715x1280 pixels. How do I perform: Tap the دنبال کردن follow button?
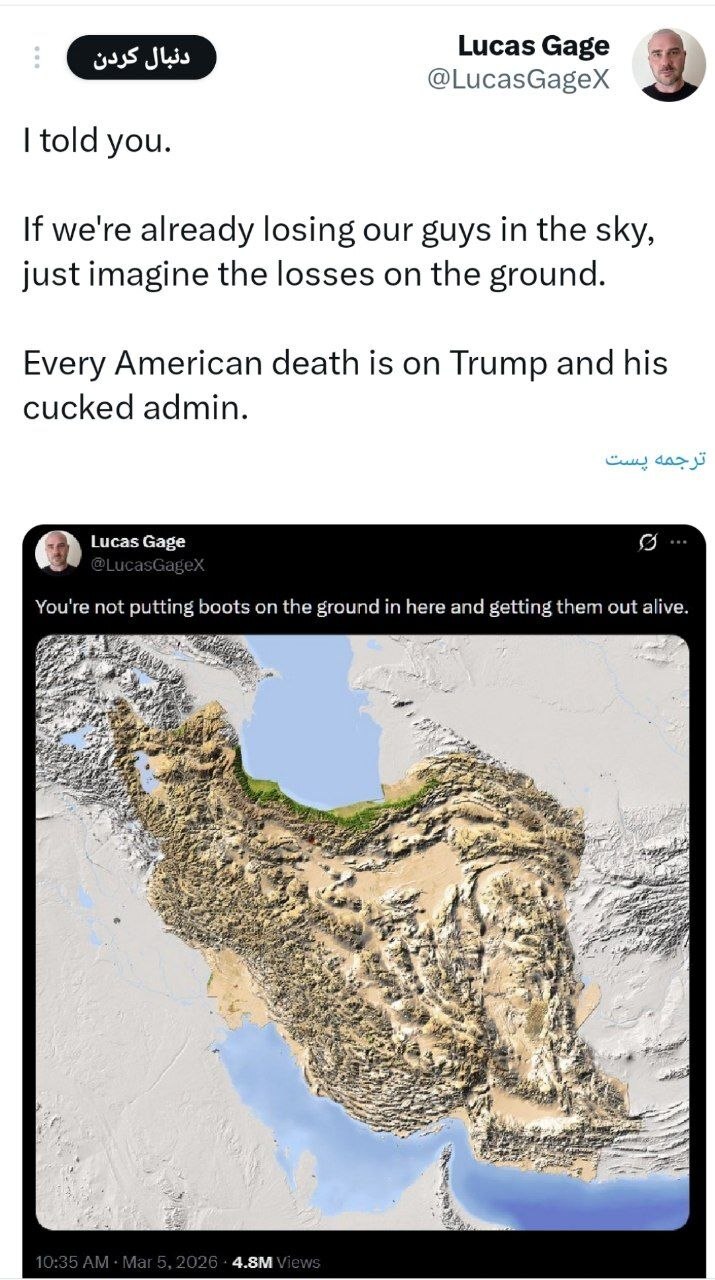pos(141,58)
